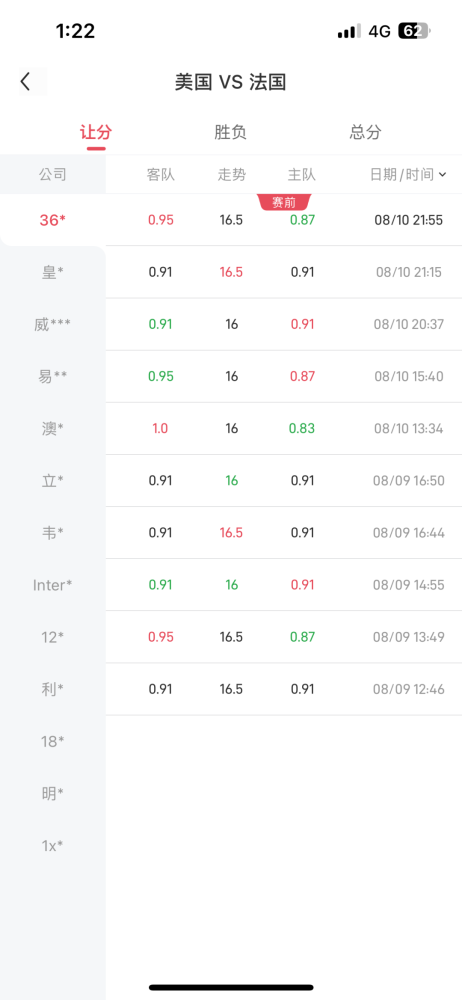Select company 36* in sidebar
This screenshot has width=462, height=1000.
pyautogui.click(x=53, y=220)
